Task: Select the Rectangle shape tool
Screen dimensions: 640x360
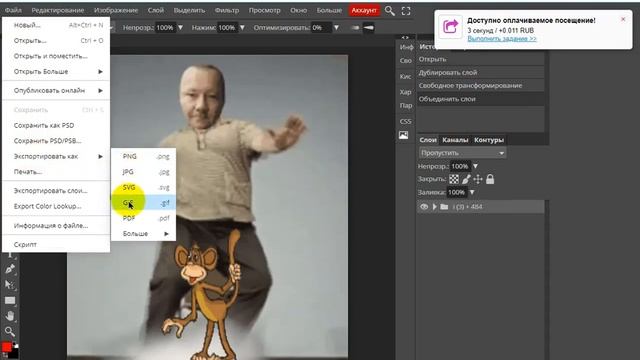Action: (x=10, y=301)
